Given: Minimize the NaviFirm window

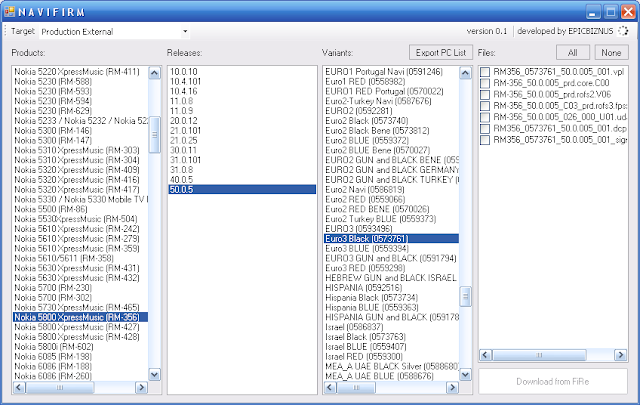Looking at the screenshot, I should click(593, 11).
